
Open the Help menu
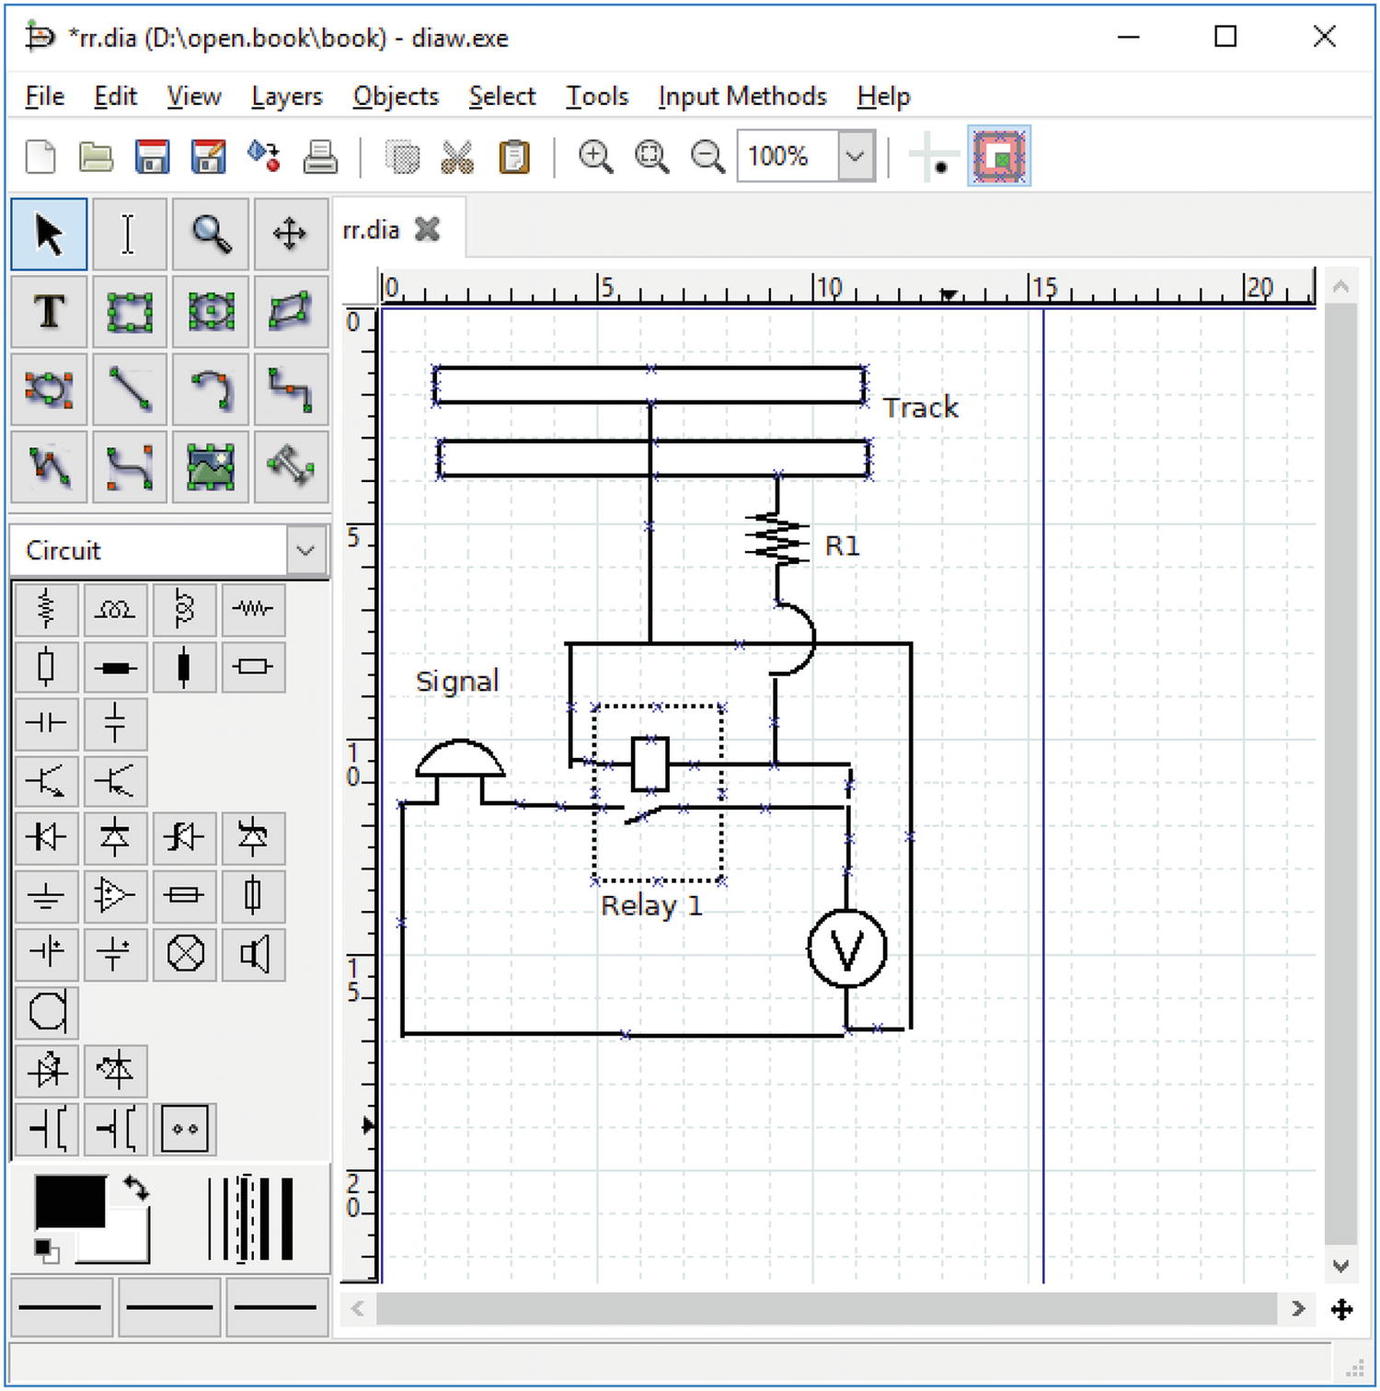coord(884,96)
